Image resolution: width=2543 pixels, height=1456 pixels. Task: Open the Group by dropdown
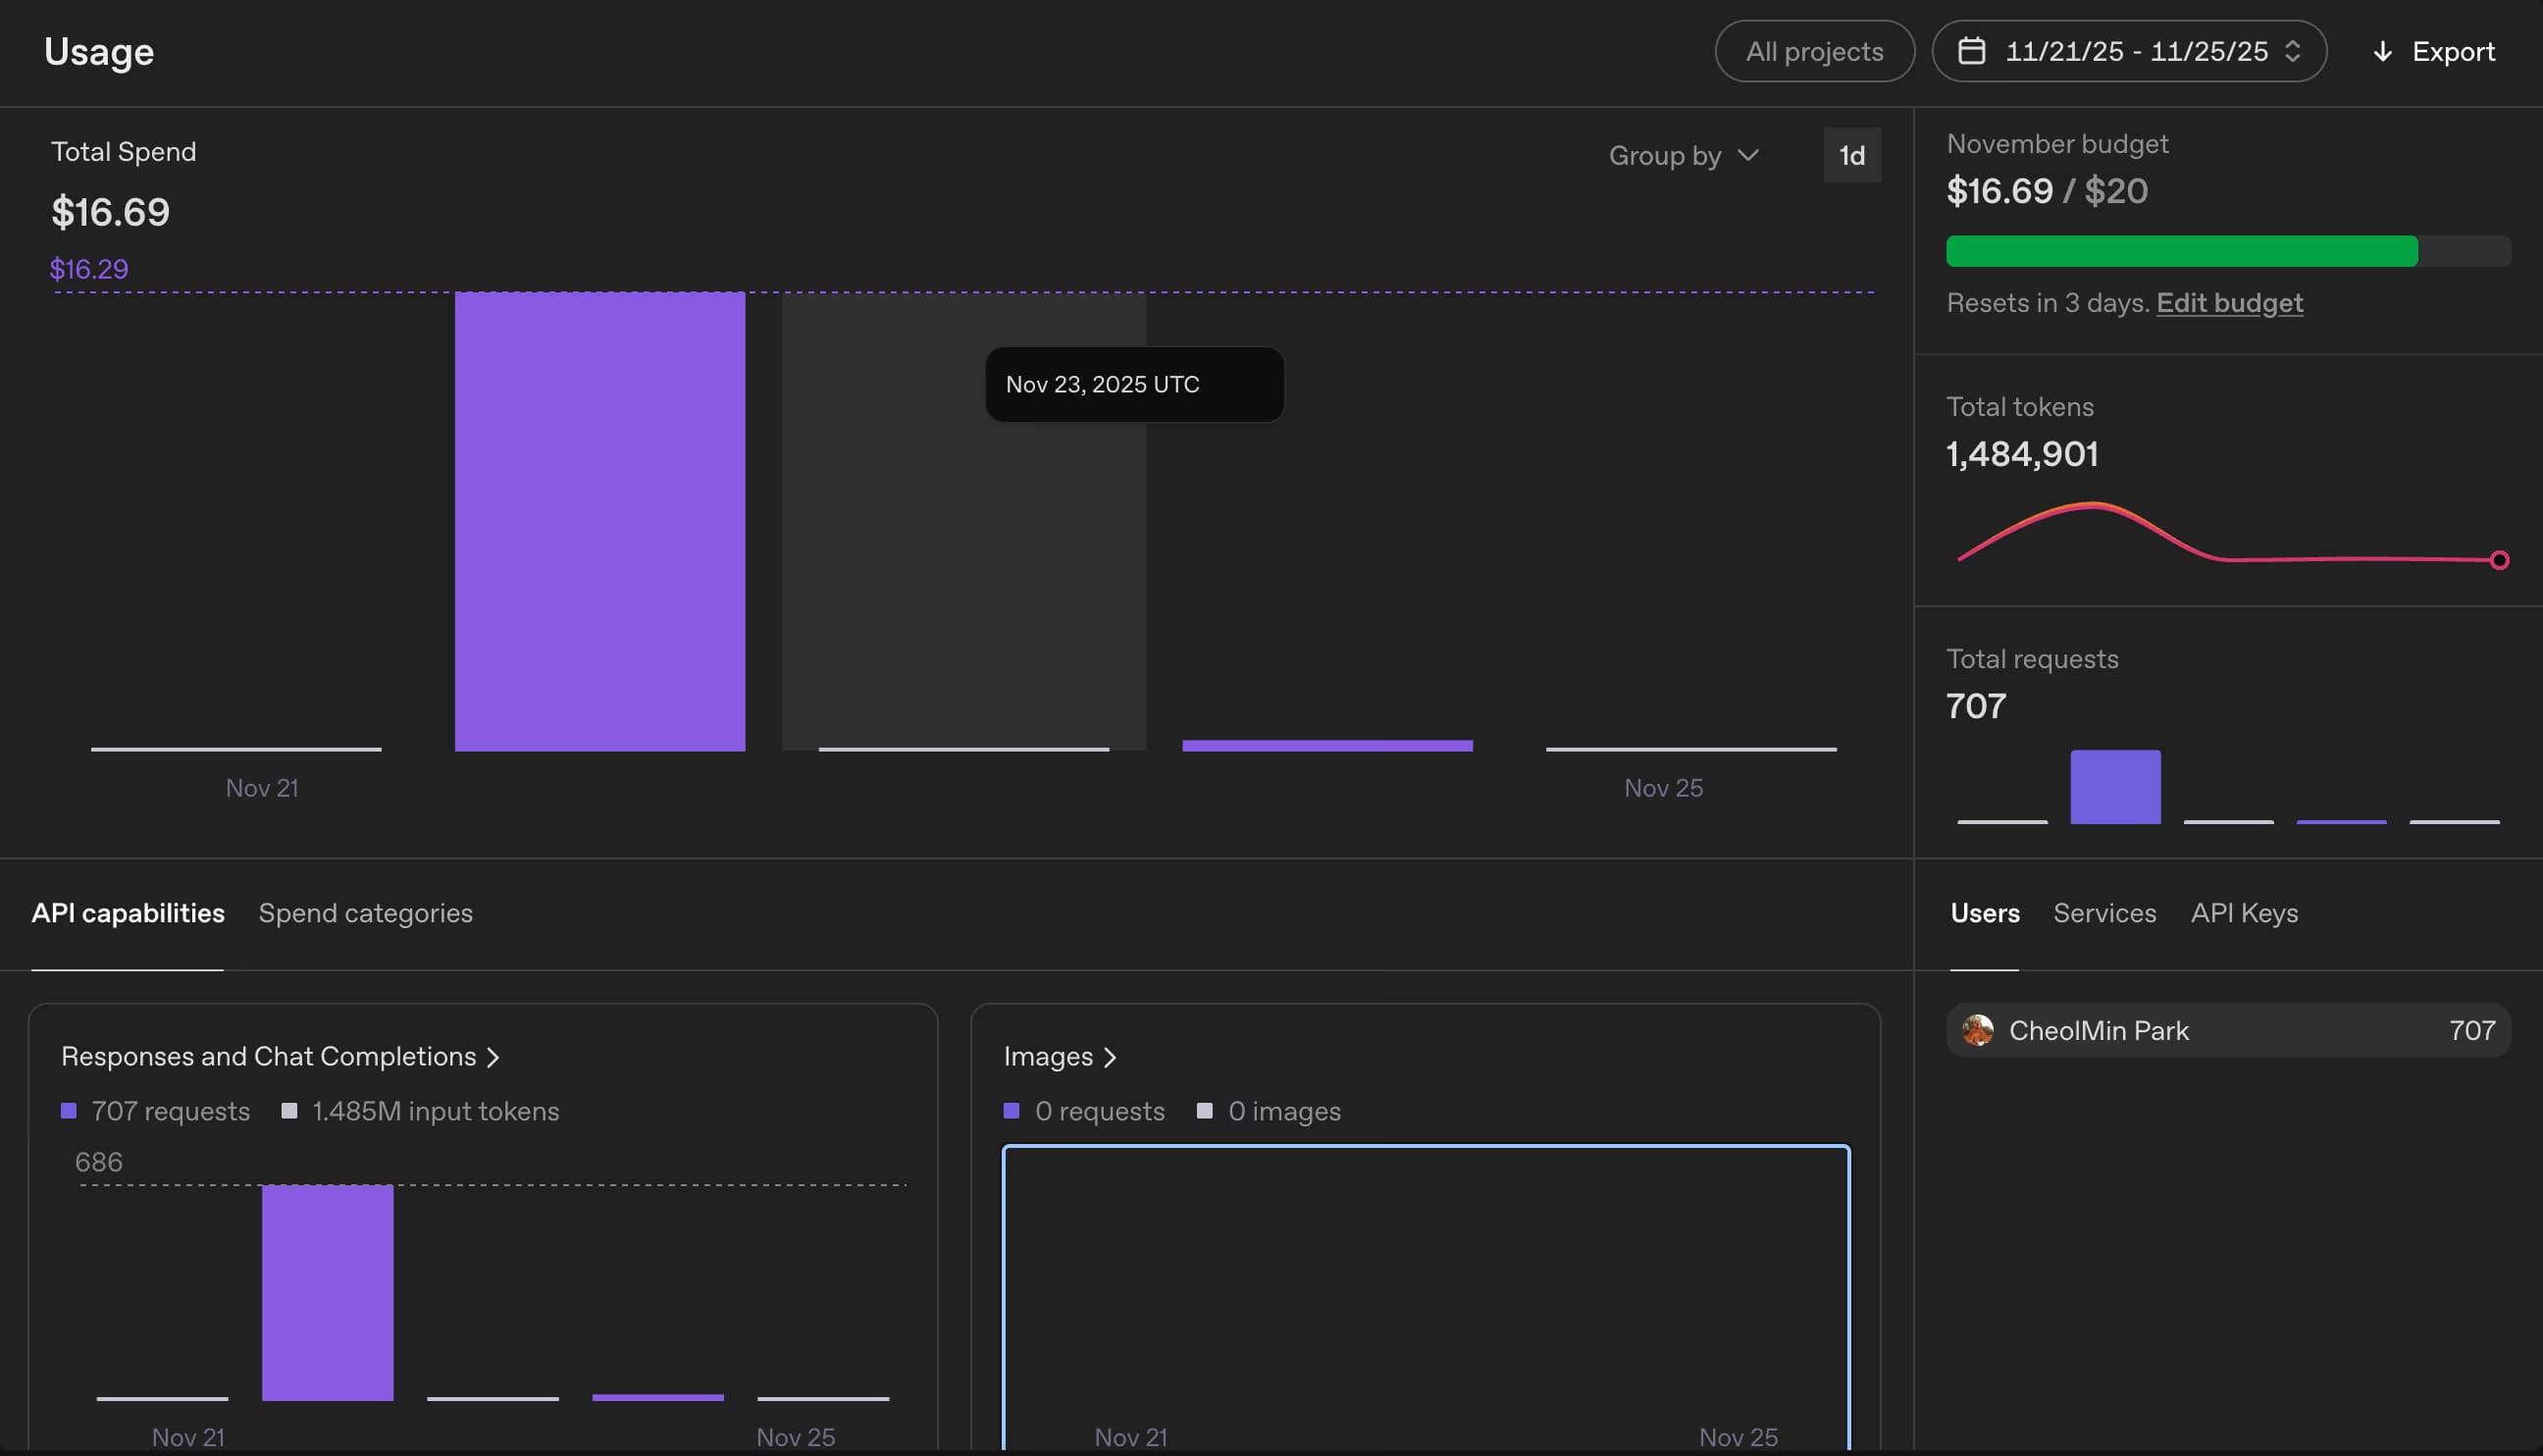[1683, 155]
